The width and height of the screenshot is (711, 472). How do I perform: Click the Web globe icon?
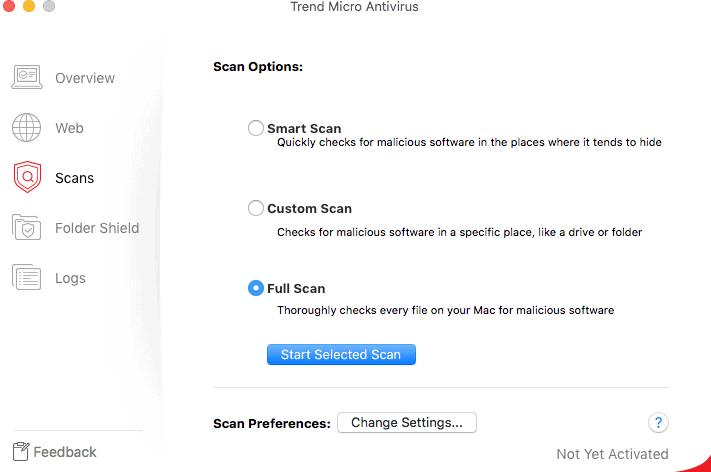pos(26,128)
